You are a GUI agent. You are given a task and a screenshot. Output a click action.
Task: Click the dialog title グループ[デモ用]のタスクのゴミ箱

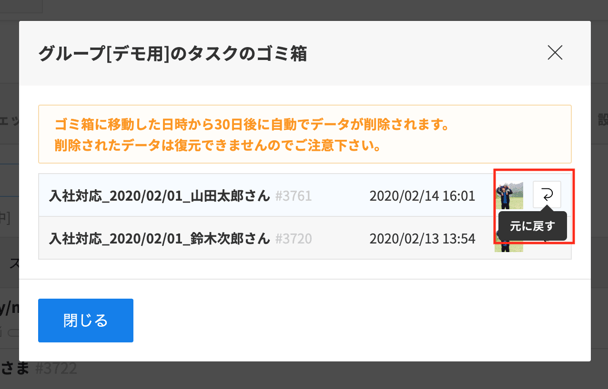[173, 54]
